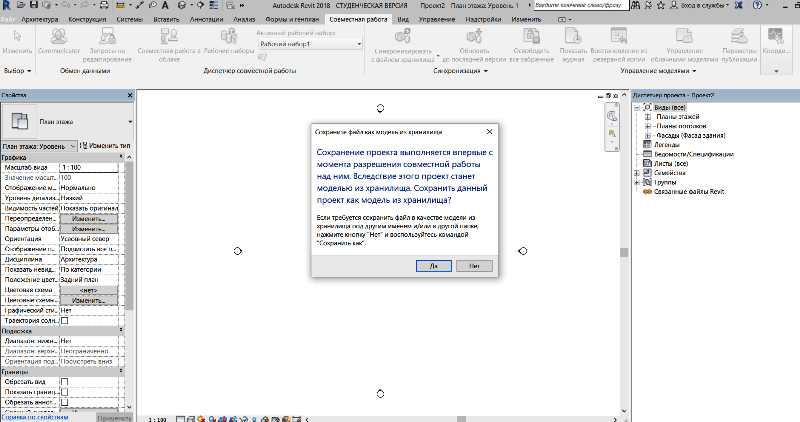
Task: Toggle the Траектория солн. checkbox
Action: (x=64, y=321)
